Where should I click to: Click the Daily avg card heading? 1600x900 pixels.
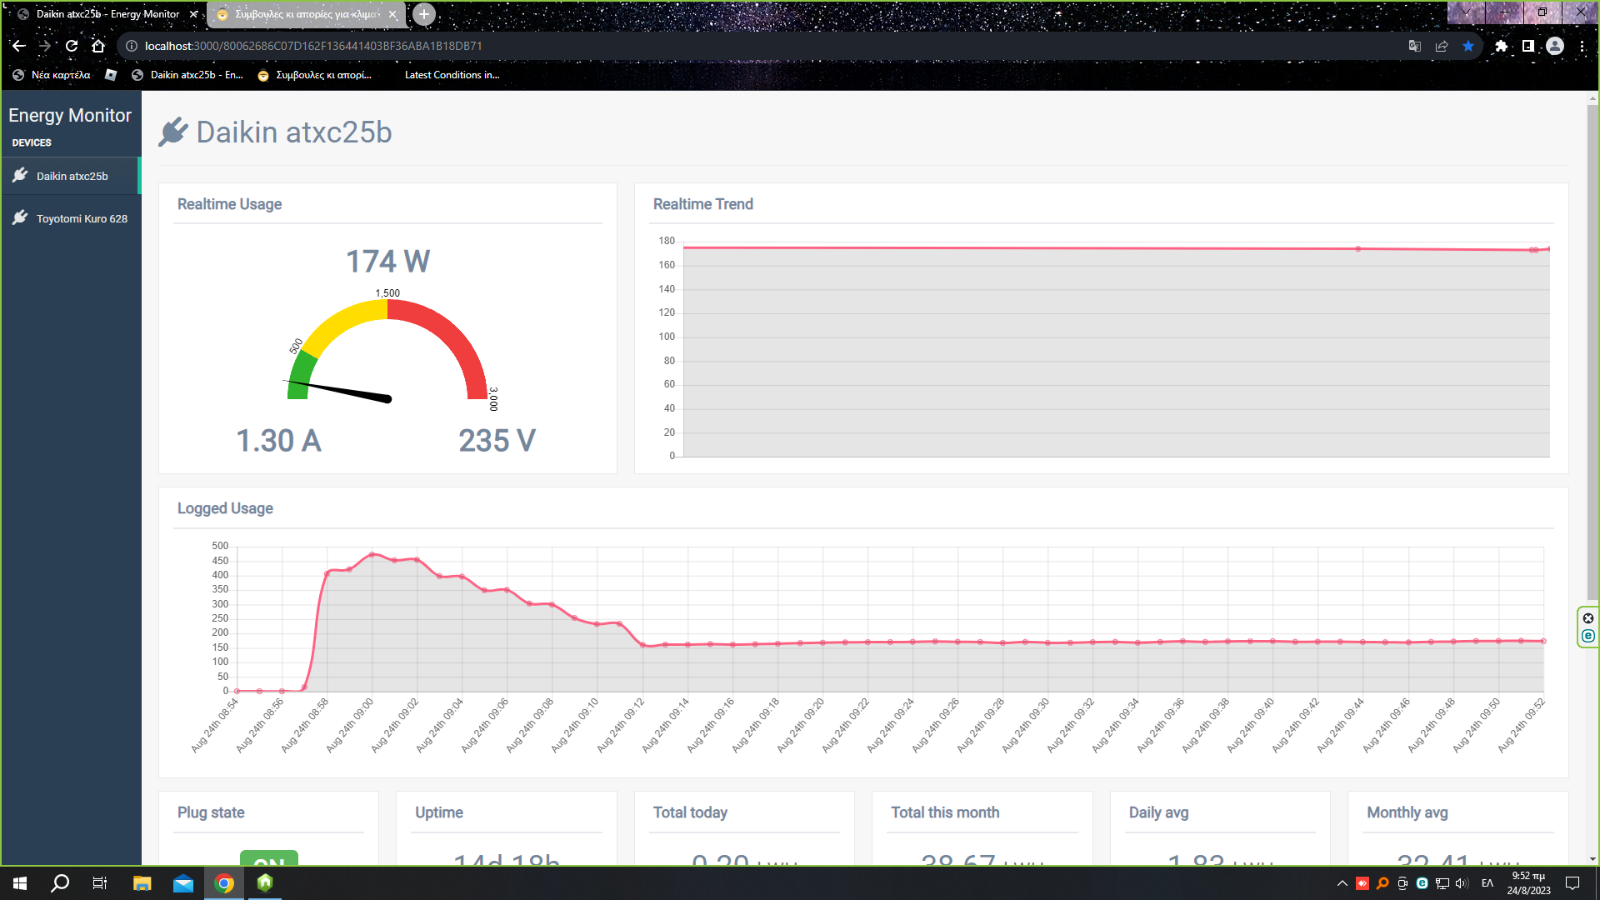tap(1158, 813)
